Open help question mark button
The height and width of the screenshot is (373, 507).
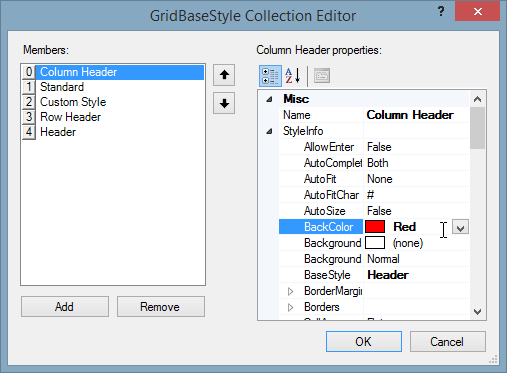point(441,12)
